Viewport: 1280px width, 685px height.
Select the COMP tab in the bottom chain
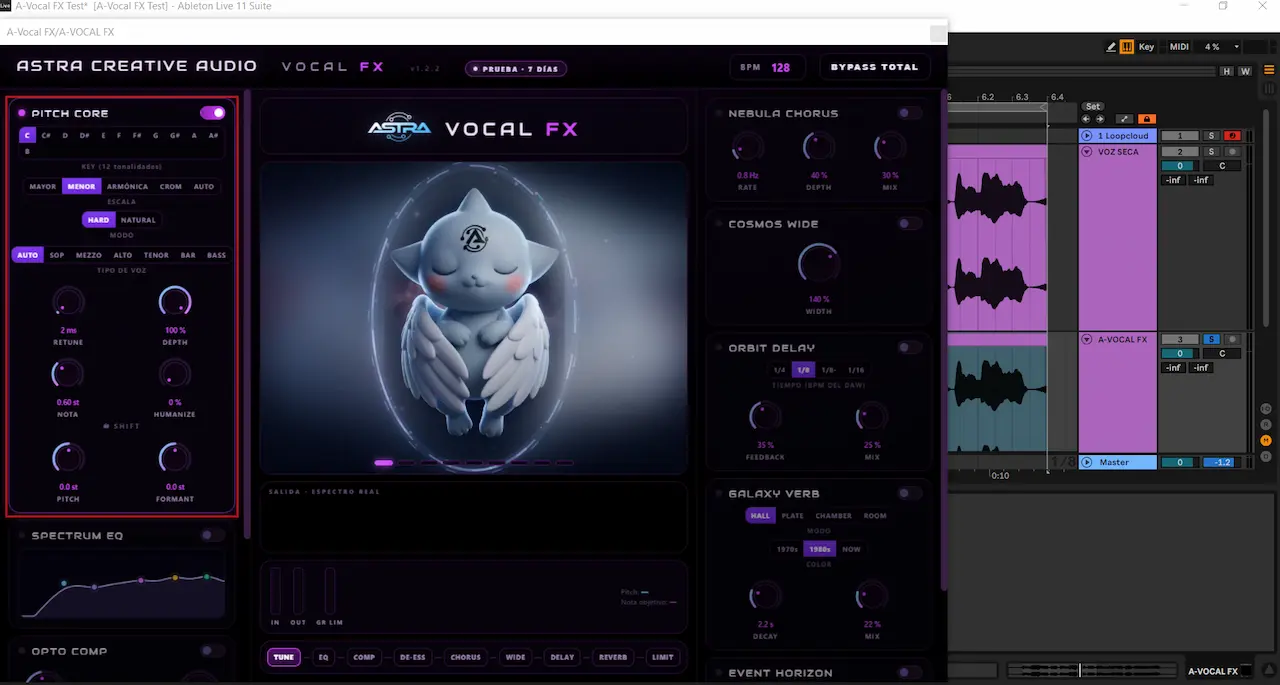[x=364, y=657]
